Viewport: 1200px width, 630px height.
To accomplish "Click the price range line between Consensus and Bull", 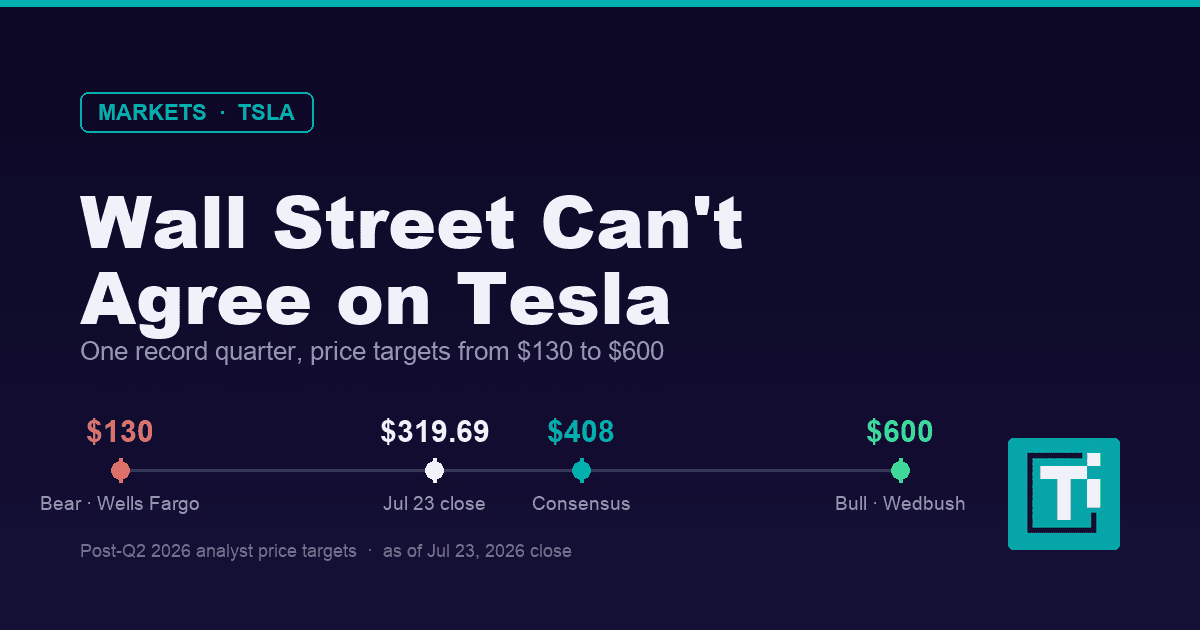I will pyautogui.click(x=740, y=470).
